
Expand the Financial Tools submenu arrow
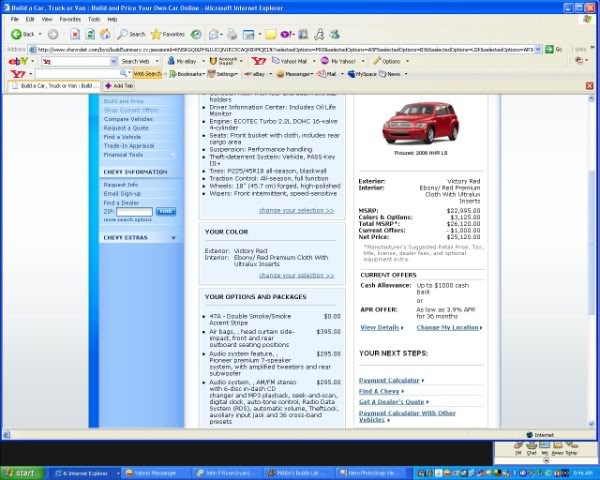[x=173, y=155]
